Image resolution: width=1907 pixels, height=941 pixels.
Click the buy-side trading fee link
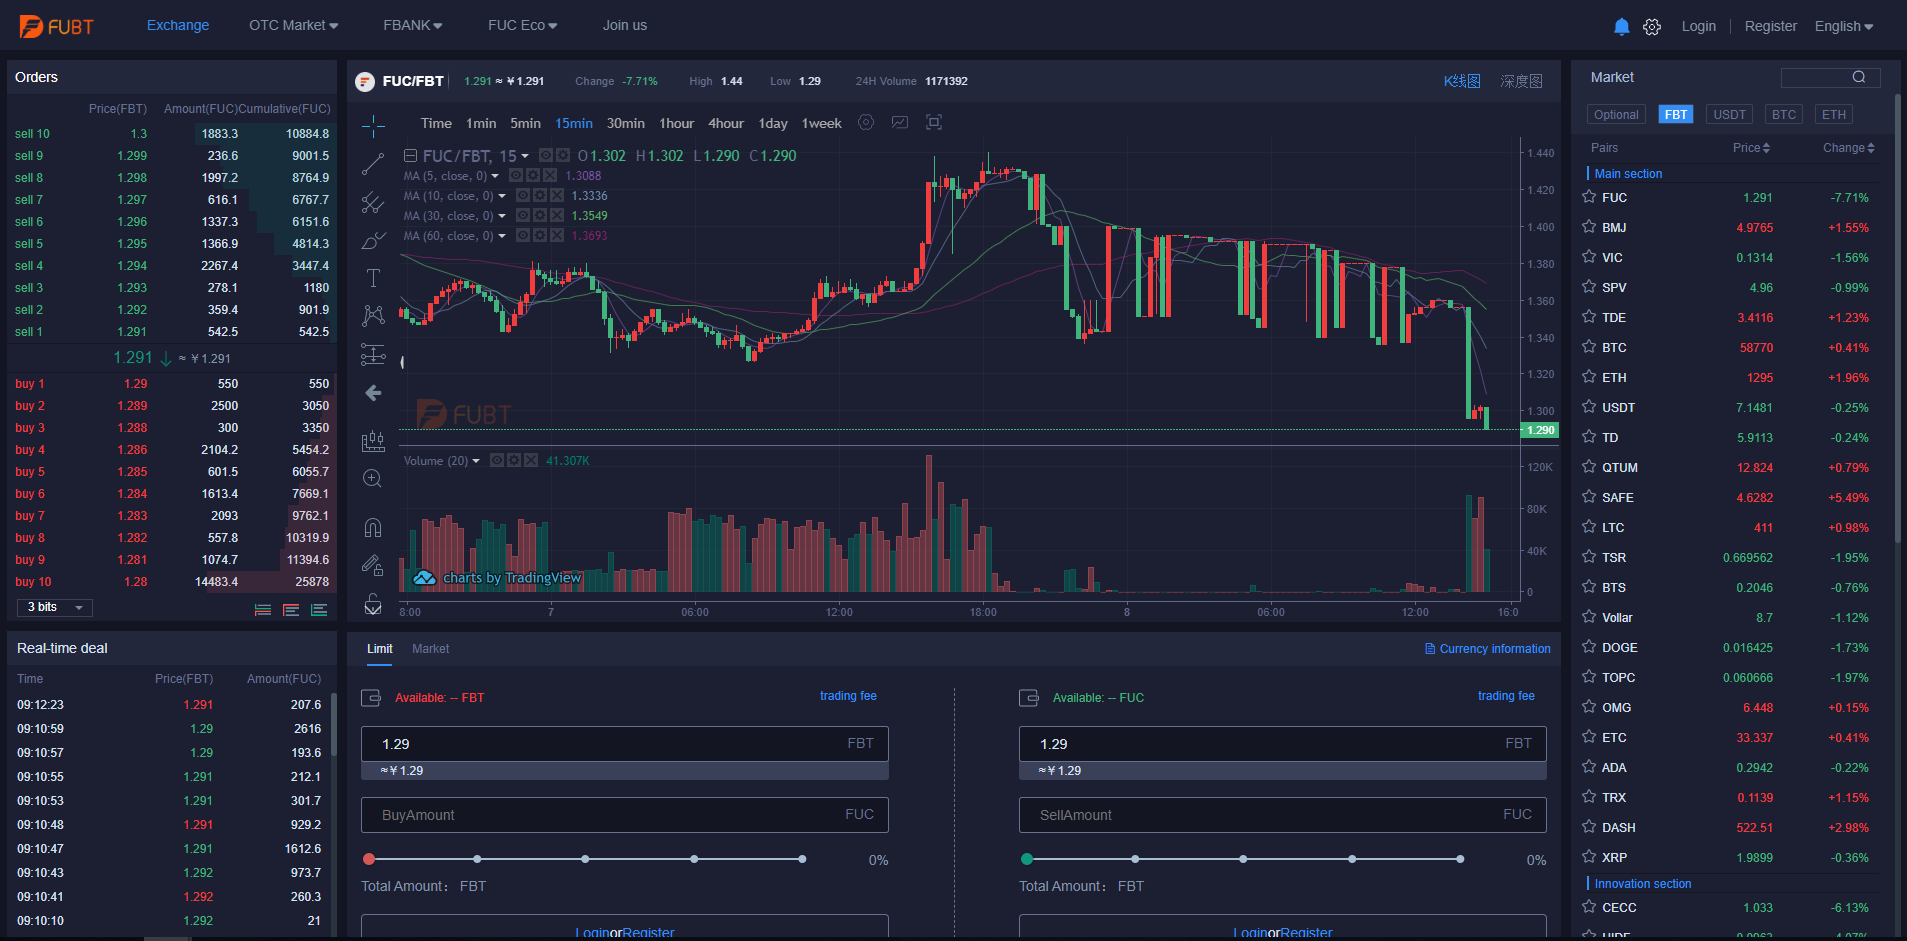(x=848, y=696)
